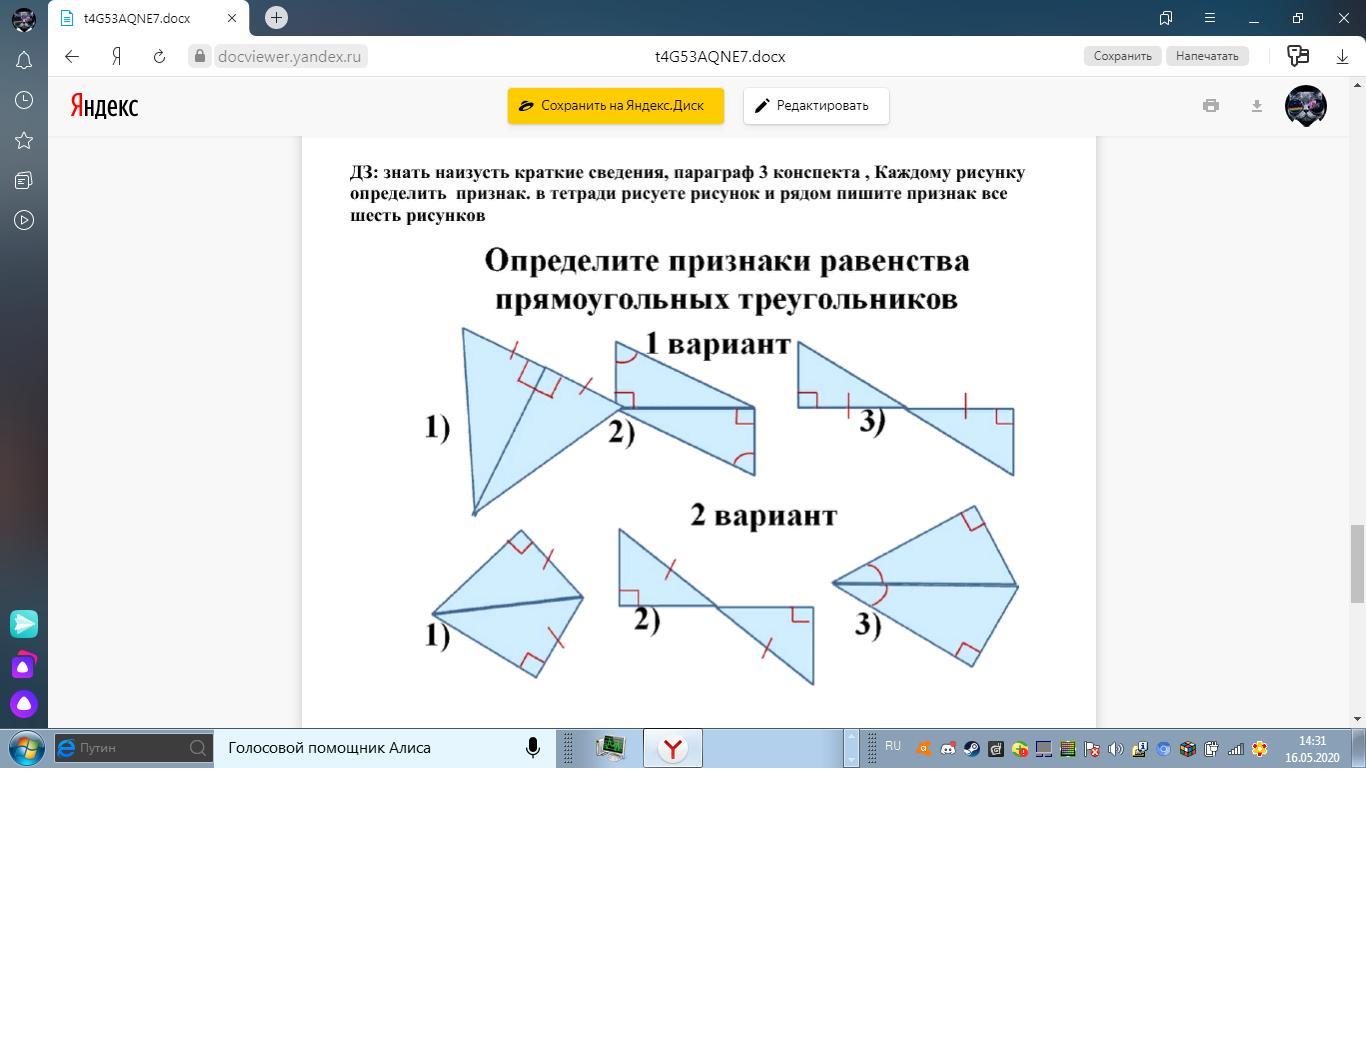This screenshot has width=1366, height=1037.
Task: Close the t4G53AQNE7.docx tab
Action: click(x=232, y=18)
